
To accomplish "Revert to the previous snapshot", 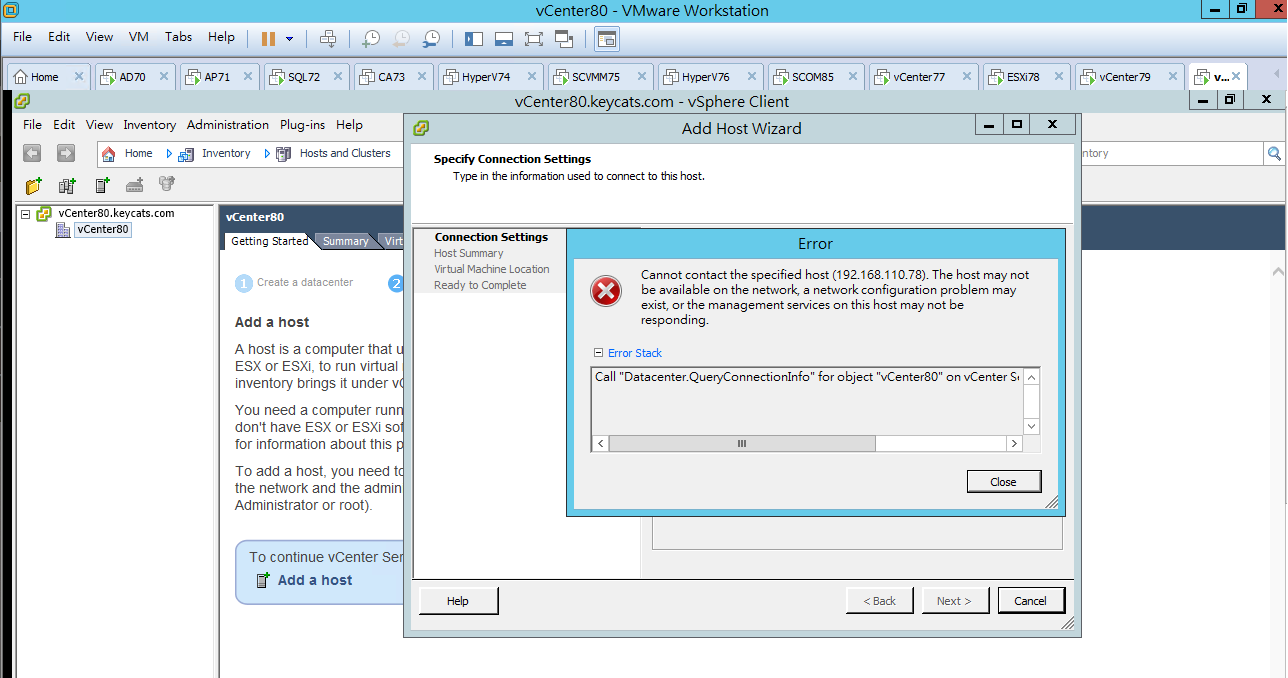I will pos(401,38).
